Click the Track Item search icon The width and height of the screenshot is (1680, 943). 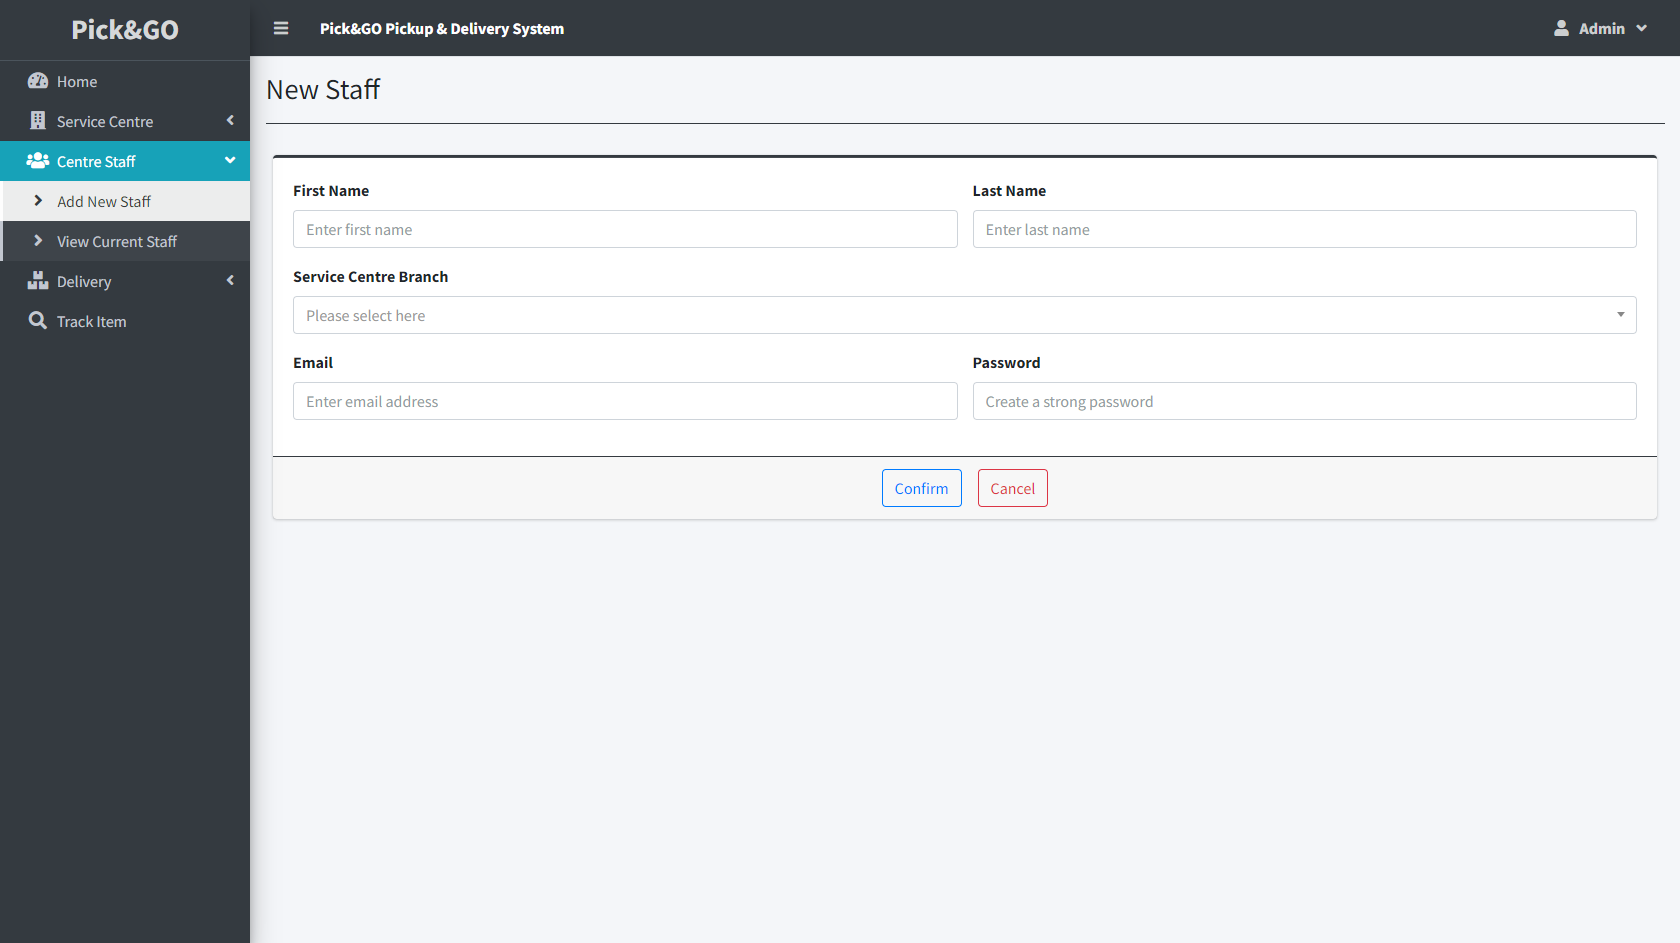click(x=38, y=321)
